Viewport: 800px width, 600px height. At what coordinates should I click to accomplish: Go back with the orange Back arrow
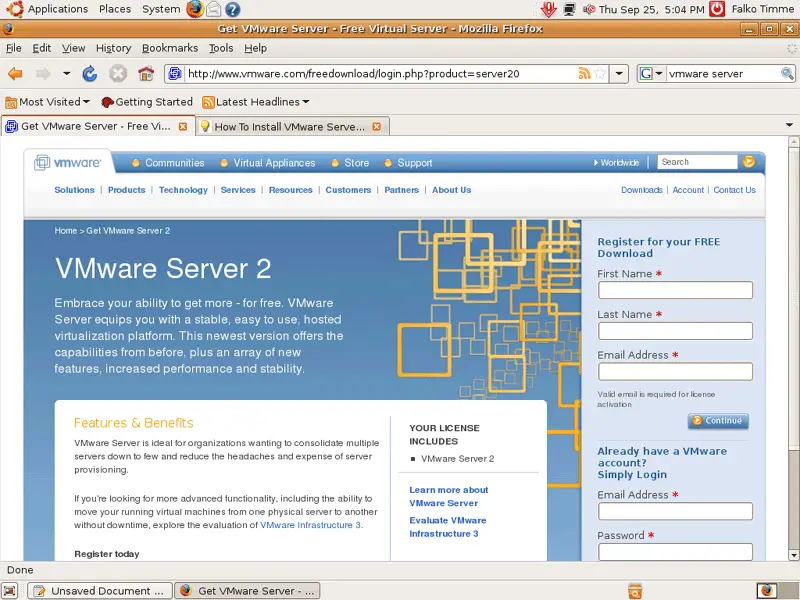(15, 74)
